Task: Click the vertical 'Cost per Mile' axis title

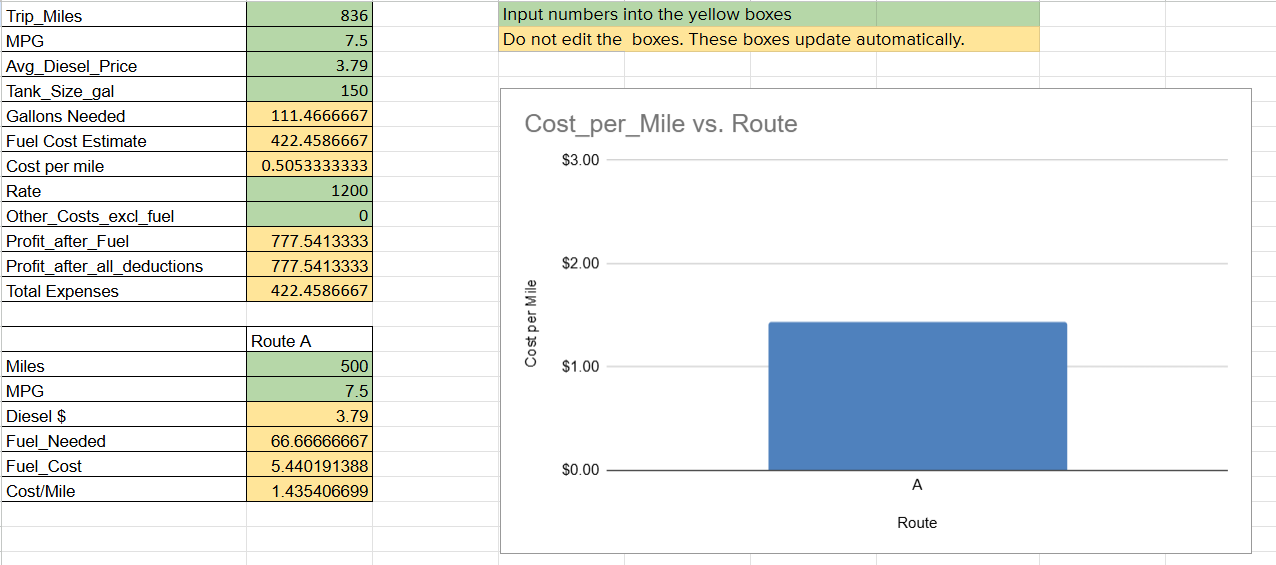Action: (531, 325)
